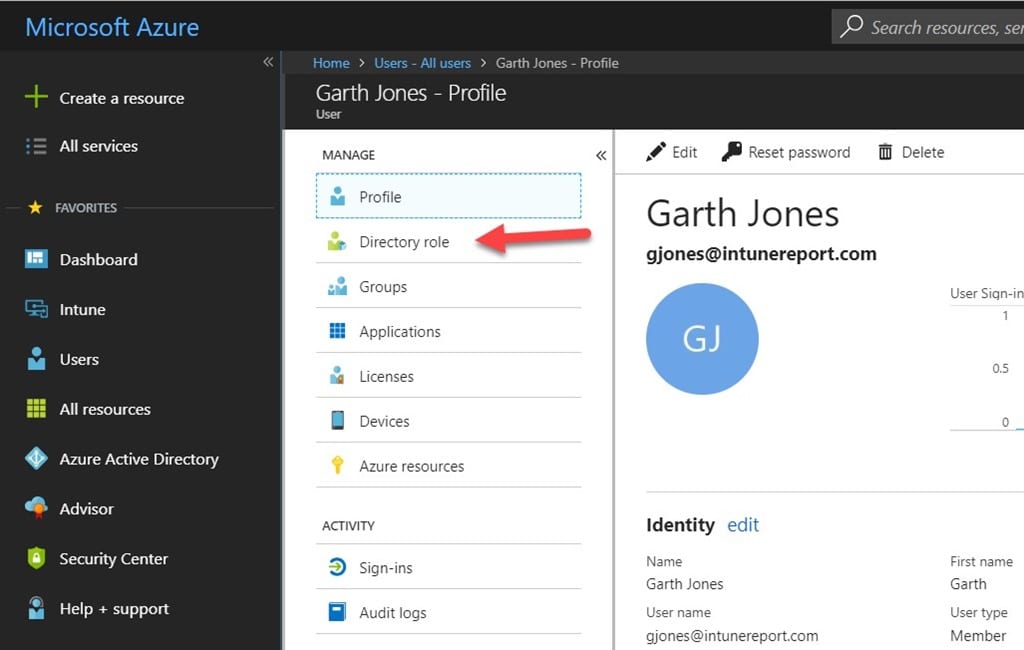Collapse the left Azure sidebar
The width and height of the screenshot is (1024, 650).
[x=268, y=62]
